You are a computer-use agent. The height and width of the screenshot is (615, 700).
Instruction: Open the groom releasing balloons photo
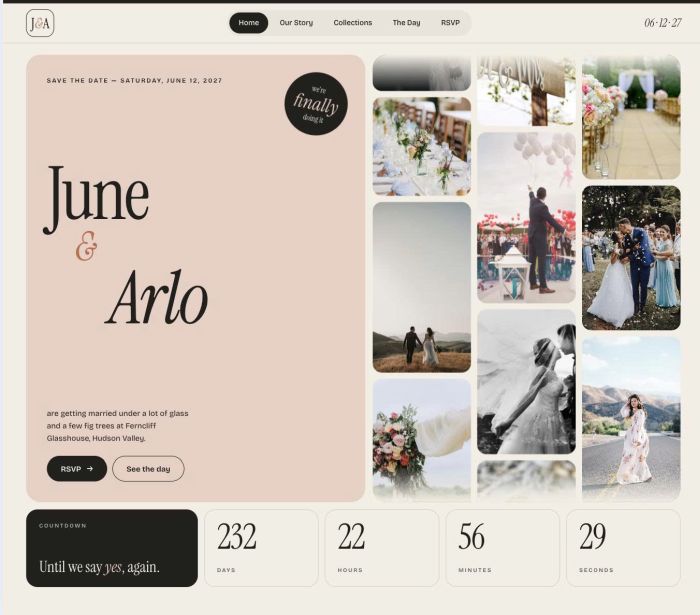tap(526, 217)
